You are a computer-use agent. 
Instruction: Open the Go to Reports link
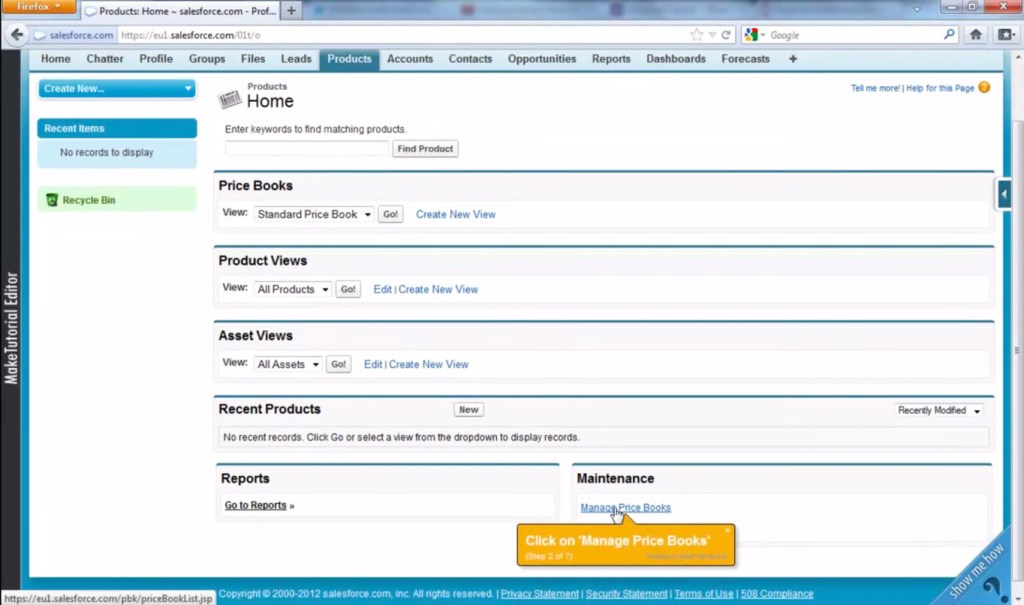[255, 505]
